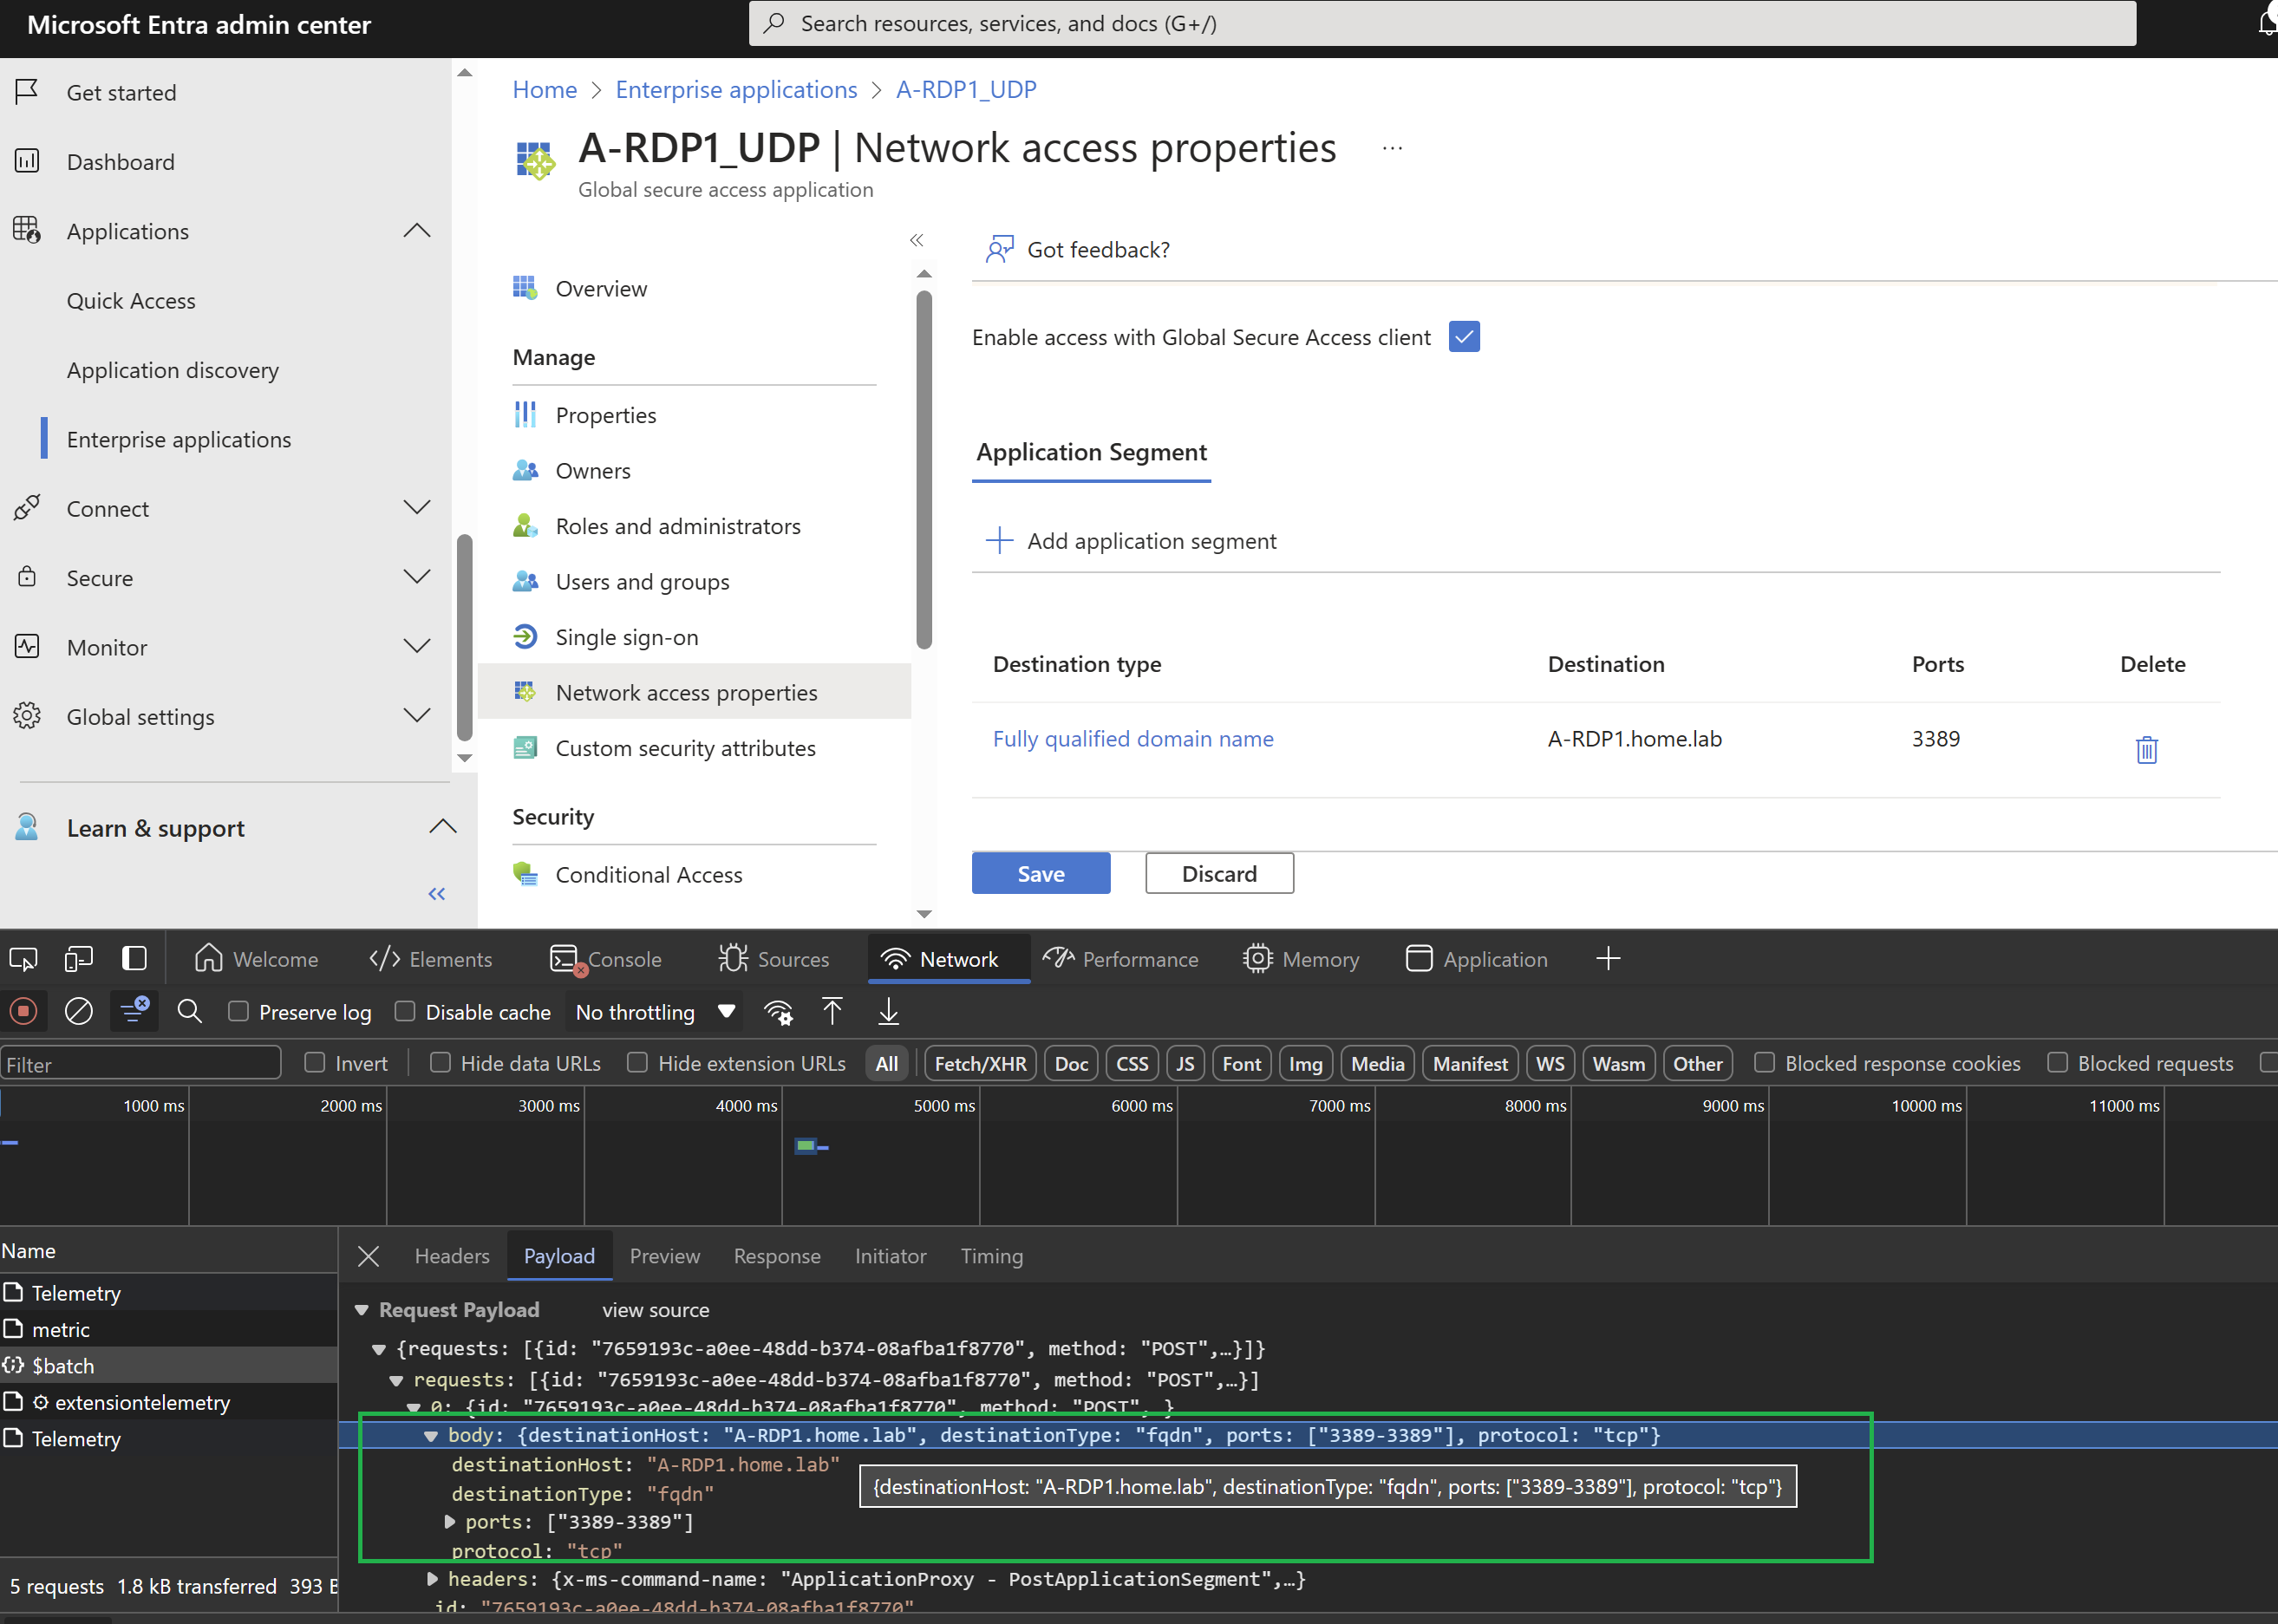Expand the Monitor section chevron

[x=416, y=646]
